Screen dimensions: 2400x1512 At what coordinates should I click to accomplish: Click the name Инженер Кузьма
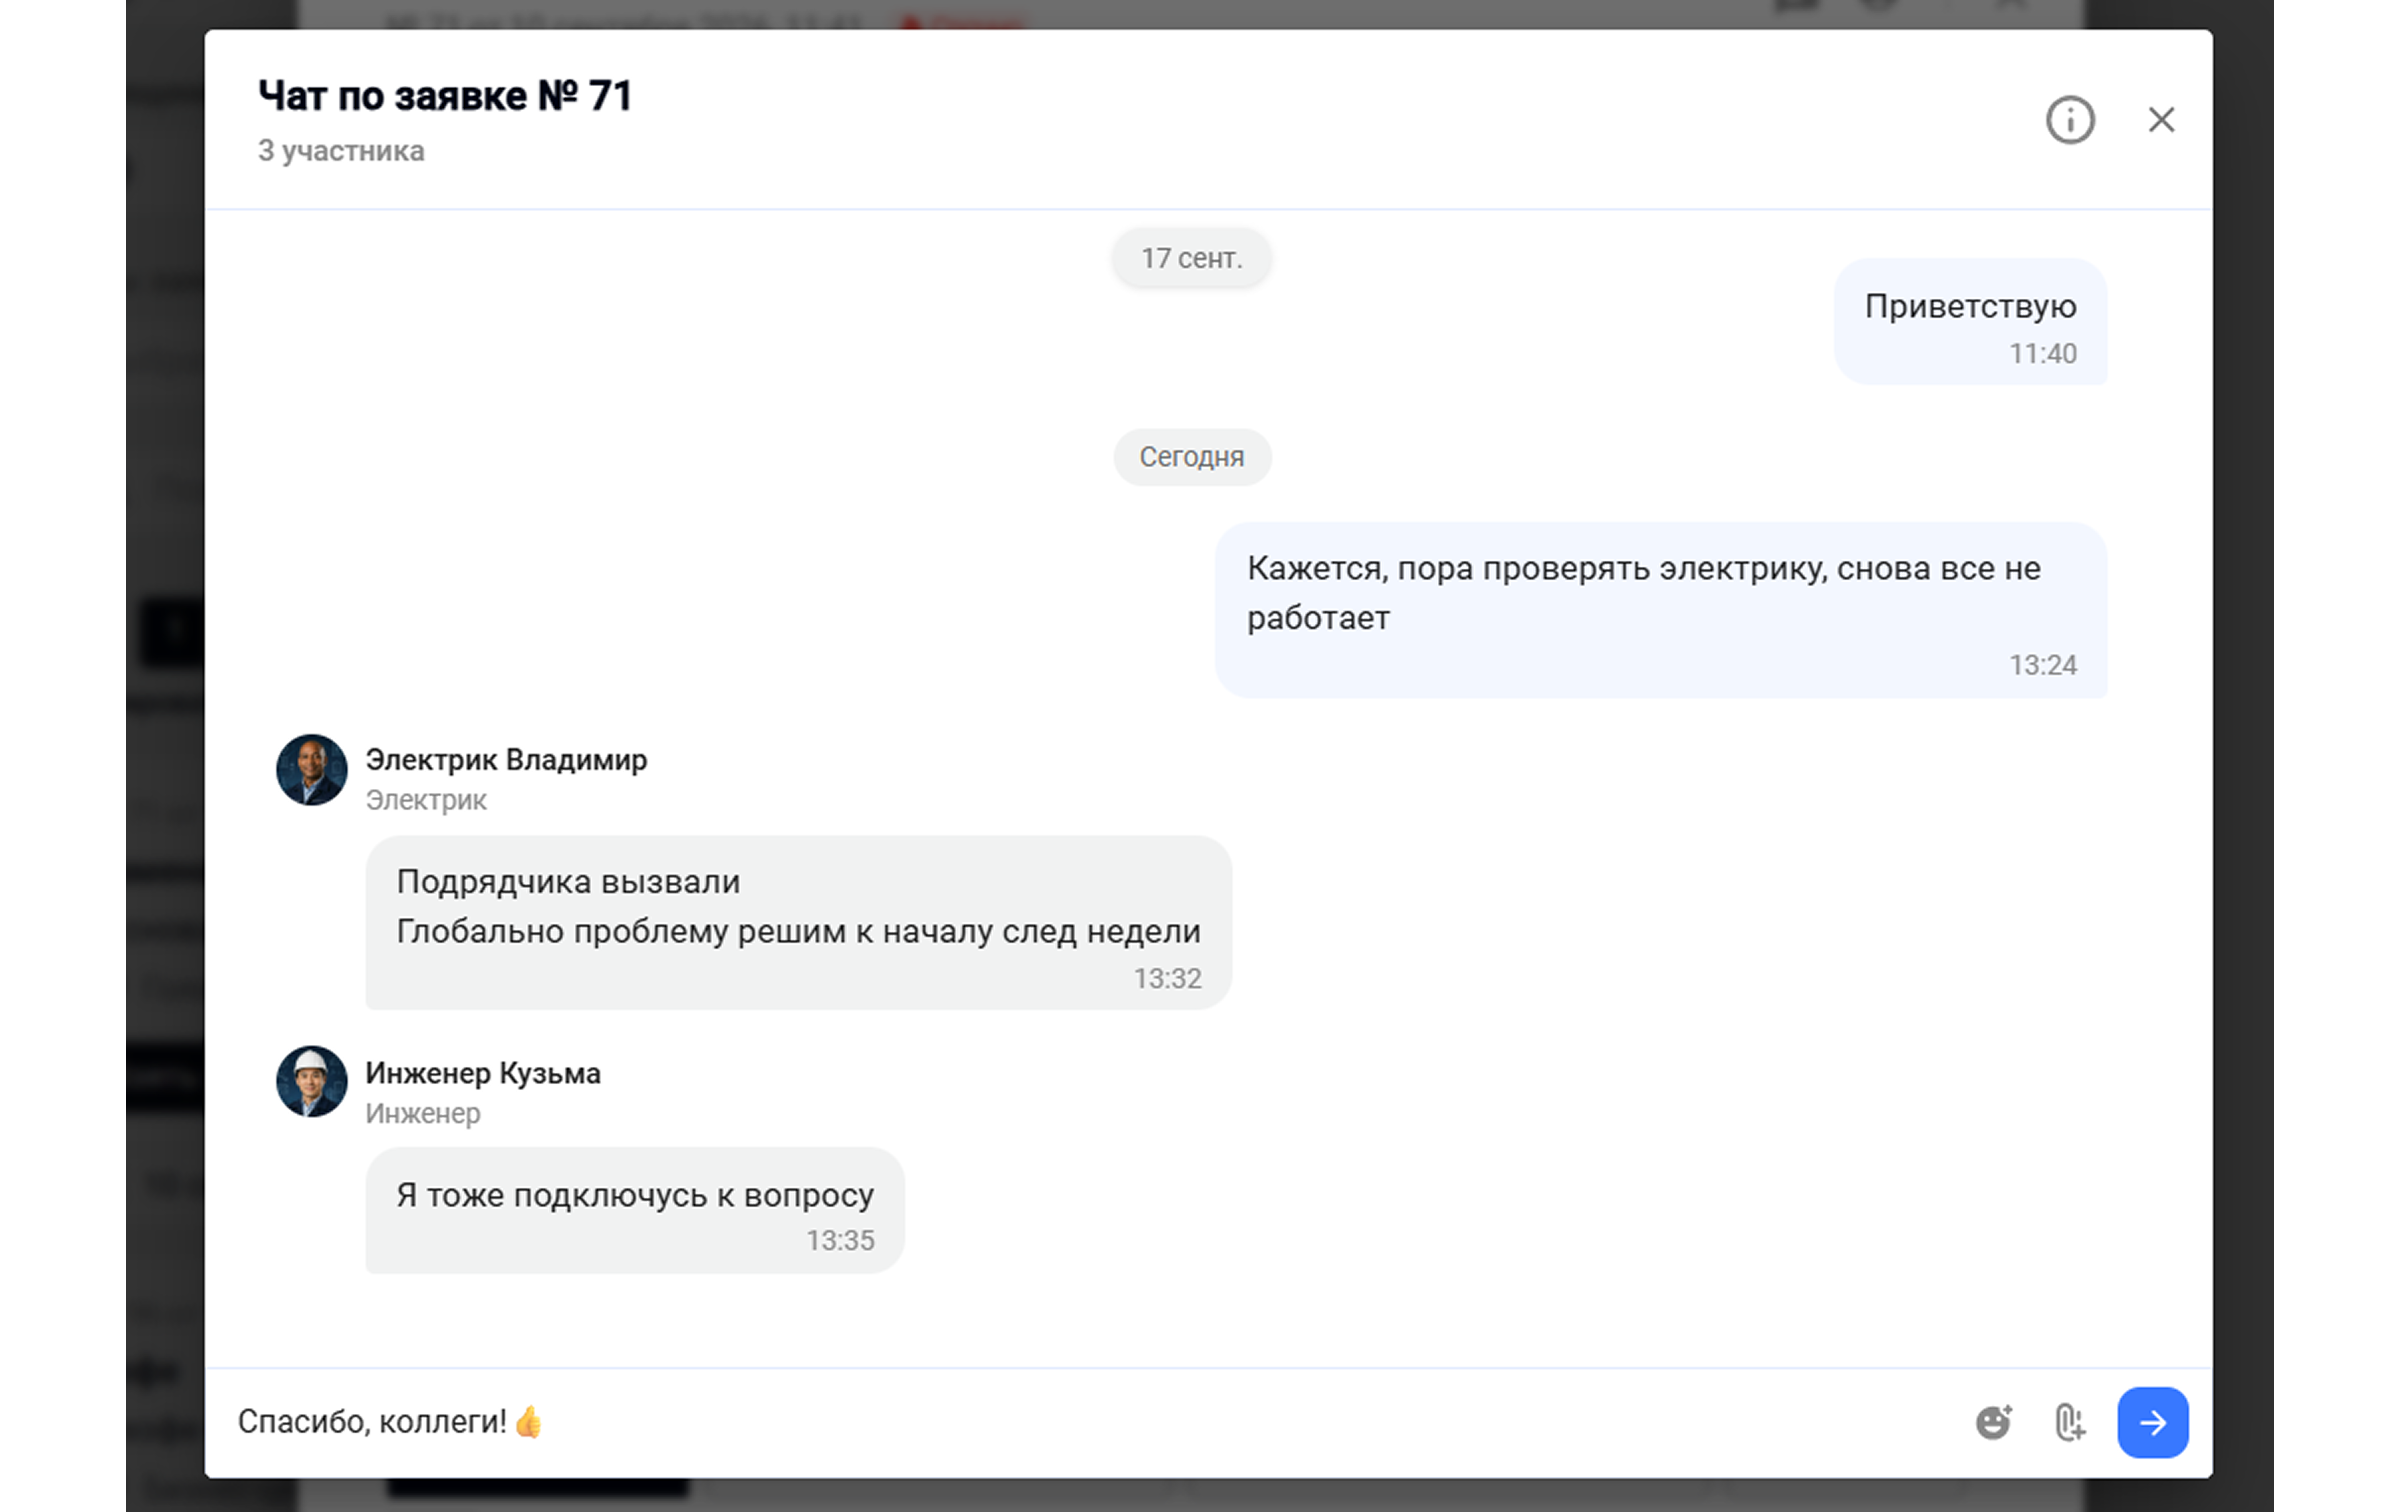click(x=483, y=1073)
